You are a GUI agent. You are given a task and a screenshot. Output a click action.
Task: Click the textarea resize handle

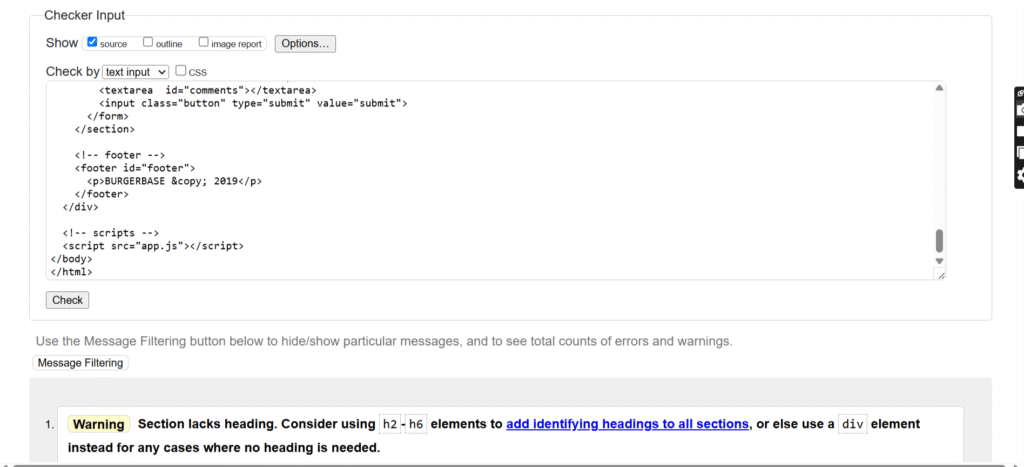(940, 274)
